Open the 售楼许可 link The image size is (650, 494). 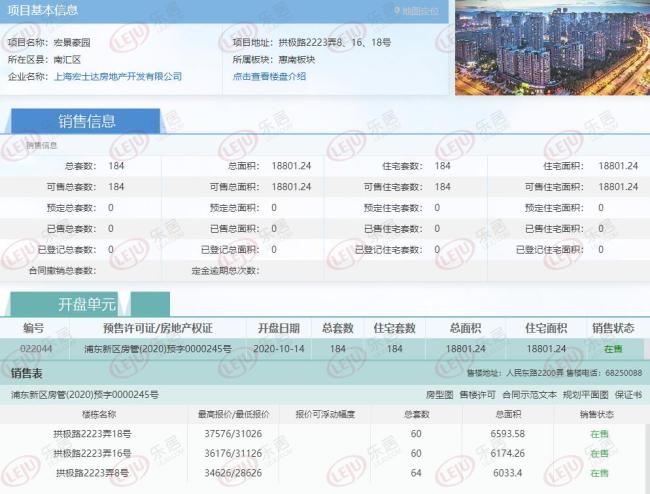(x=477, y=395)
